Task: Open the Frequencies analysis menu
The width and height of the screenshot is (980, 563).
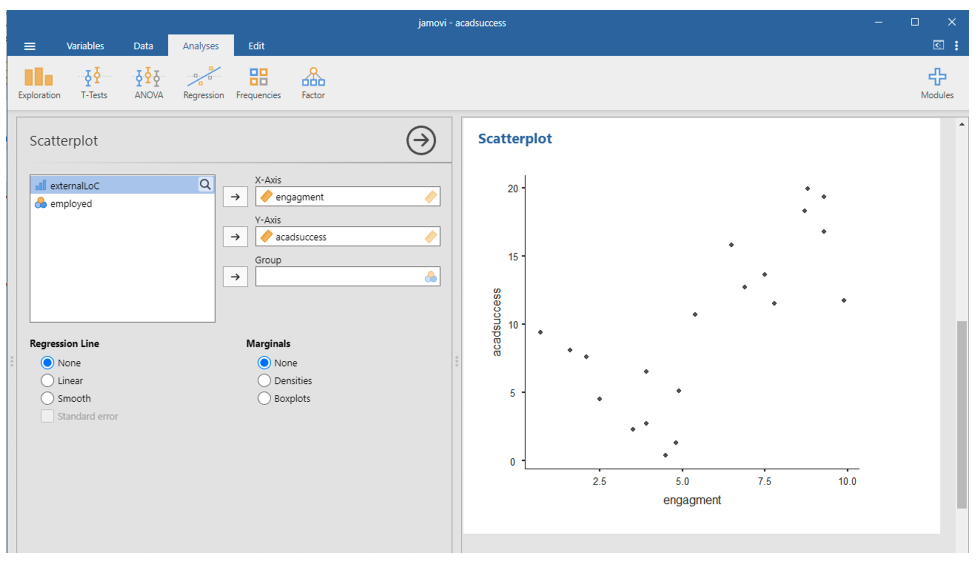Action: click(258, 83)
